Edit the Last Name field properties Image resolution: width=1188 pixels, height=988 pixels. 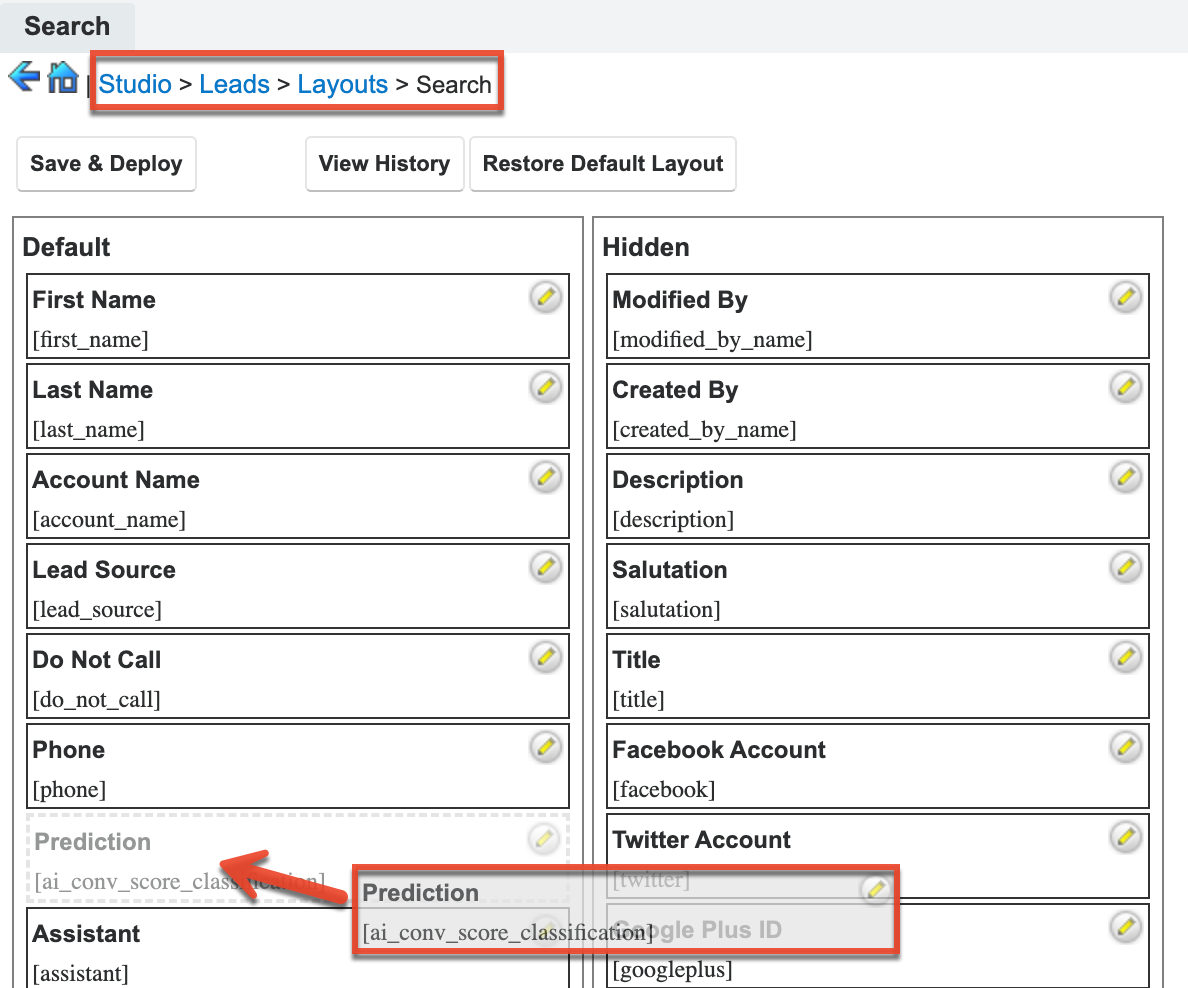tap(545, 386)
